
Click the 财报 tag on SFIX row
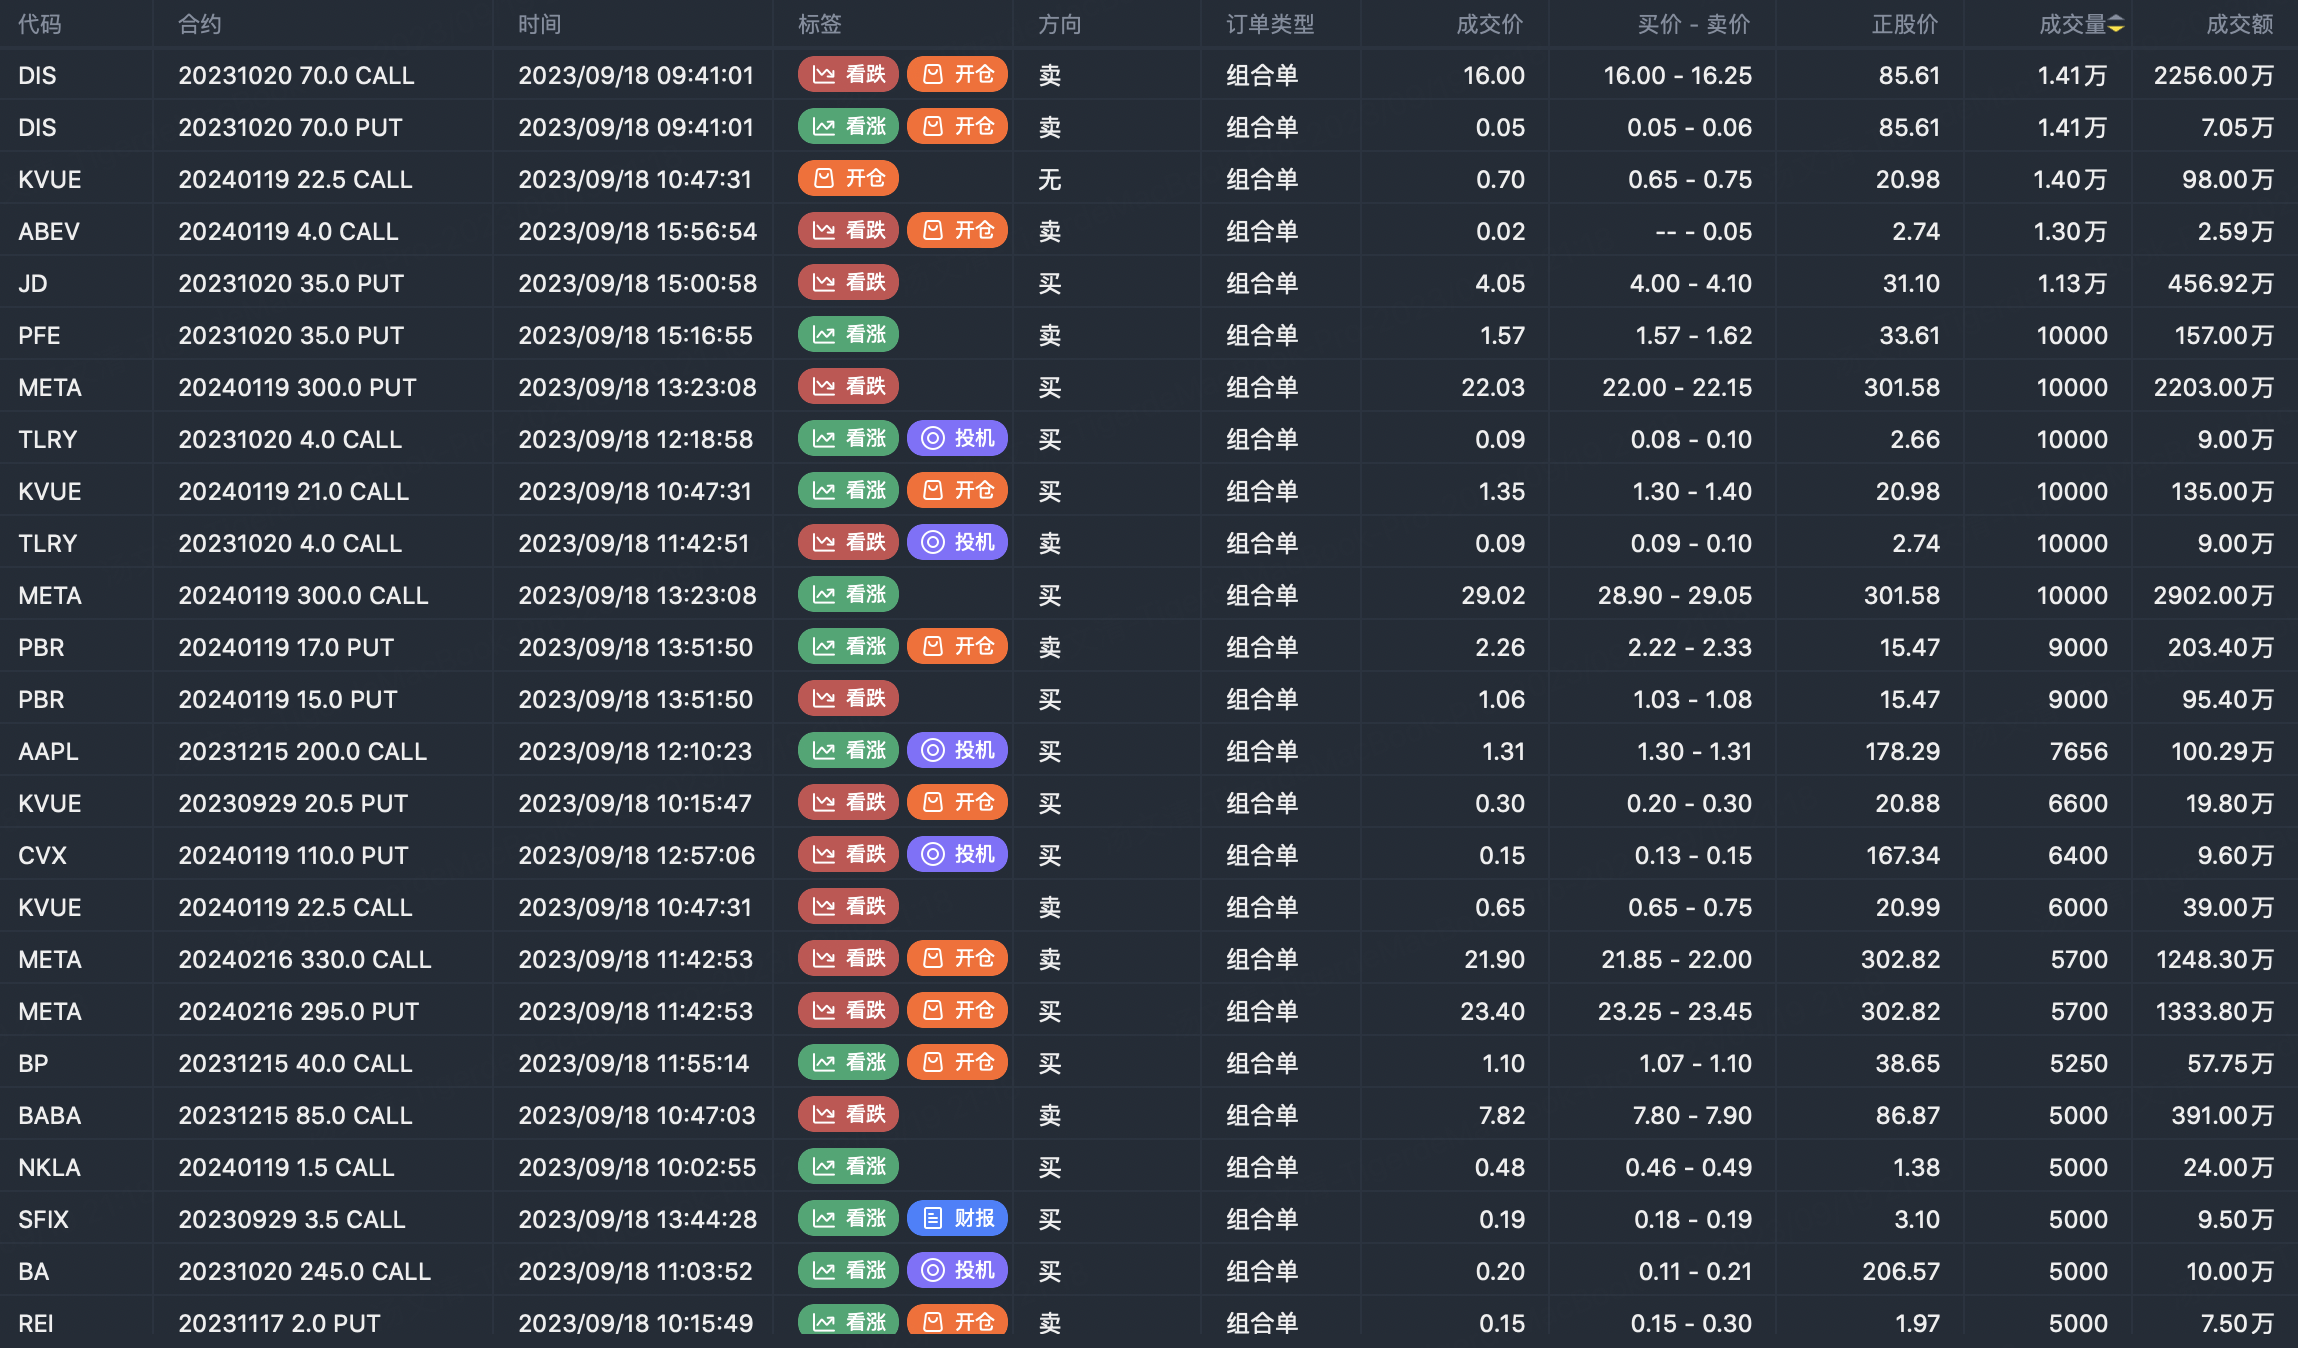point(957,1219)
